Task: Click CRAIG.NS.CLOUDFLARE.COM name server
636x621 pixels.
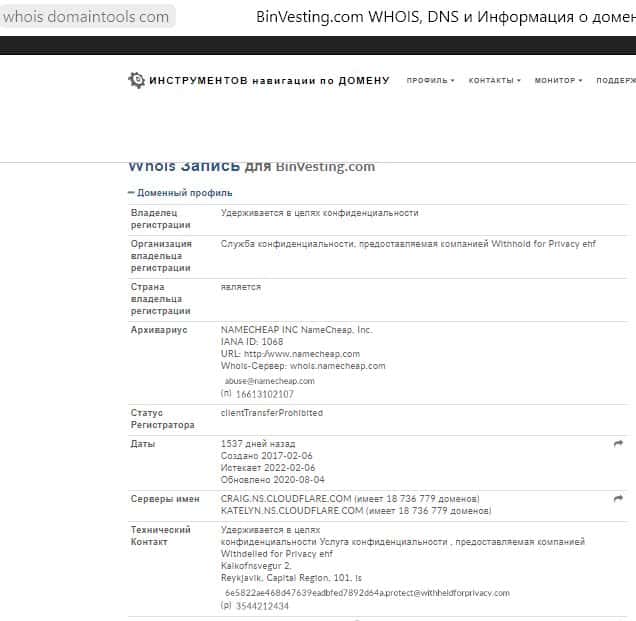Action: 286,498
